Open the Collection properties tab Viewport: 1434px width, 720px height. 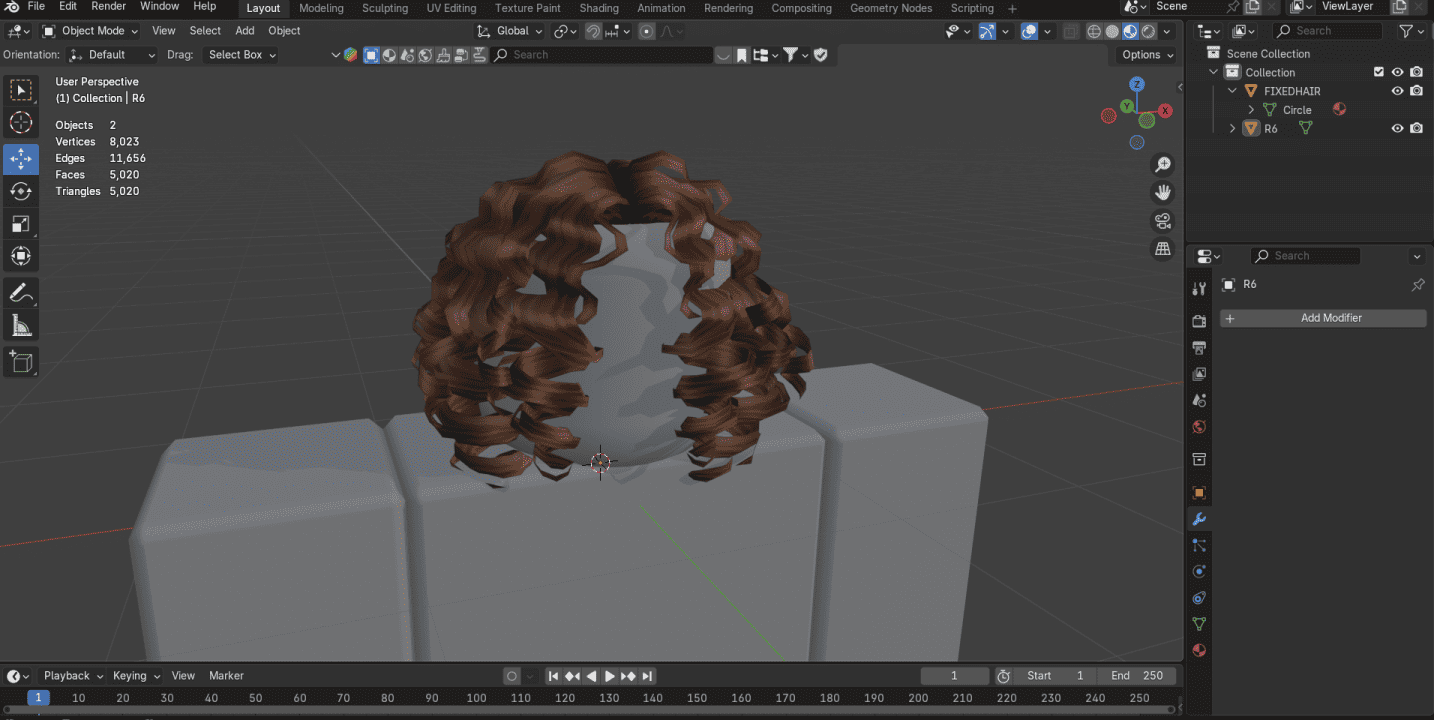[1199, 459]
